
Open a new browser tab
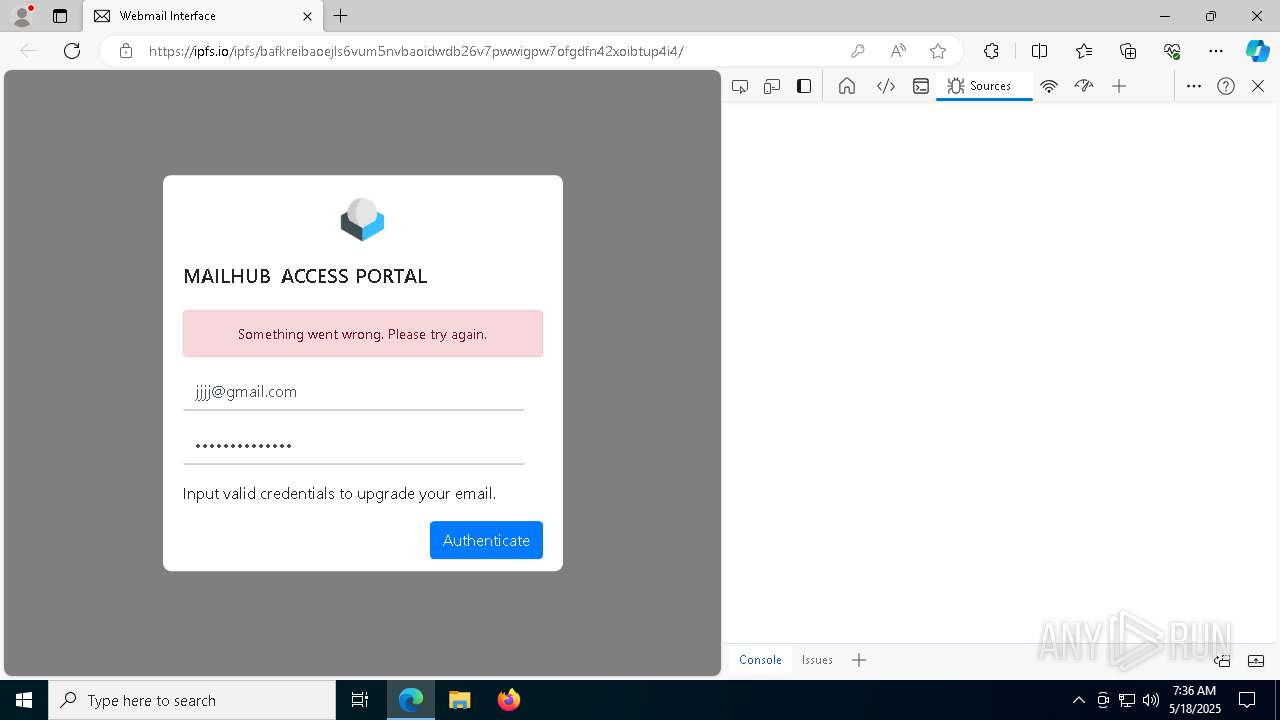point(341,16)
